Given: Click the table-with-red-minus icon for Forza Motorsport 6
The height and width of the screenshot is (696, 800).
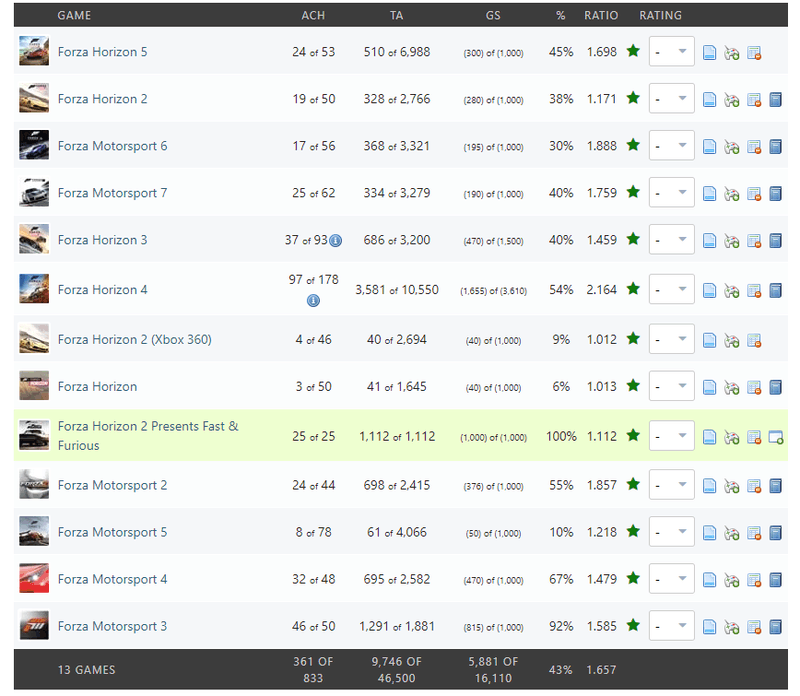Looking at the screenshot, I should 754,146.
